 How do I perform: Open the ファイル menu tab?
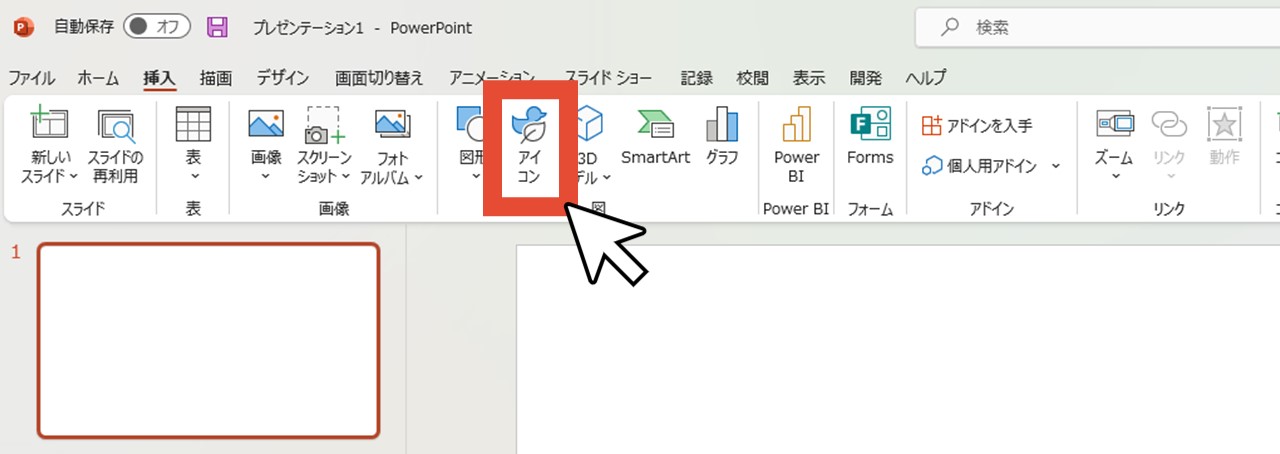coord(31,78)
